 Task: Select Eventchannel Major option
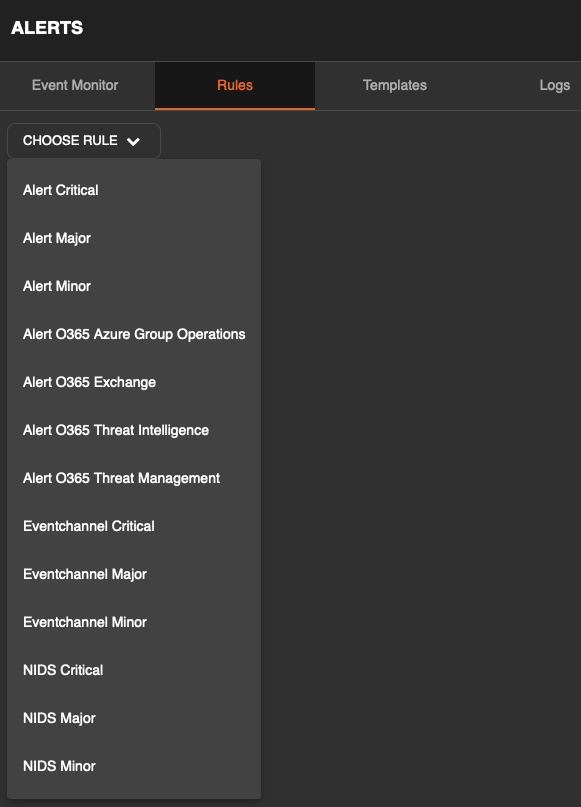[134, 574]
